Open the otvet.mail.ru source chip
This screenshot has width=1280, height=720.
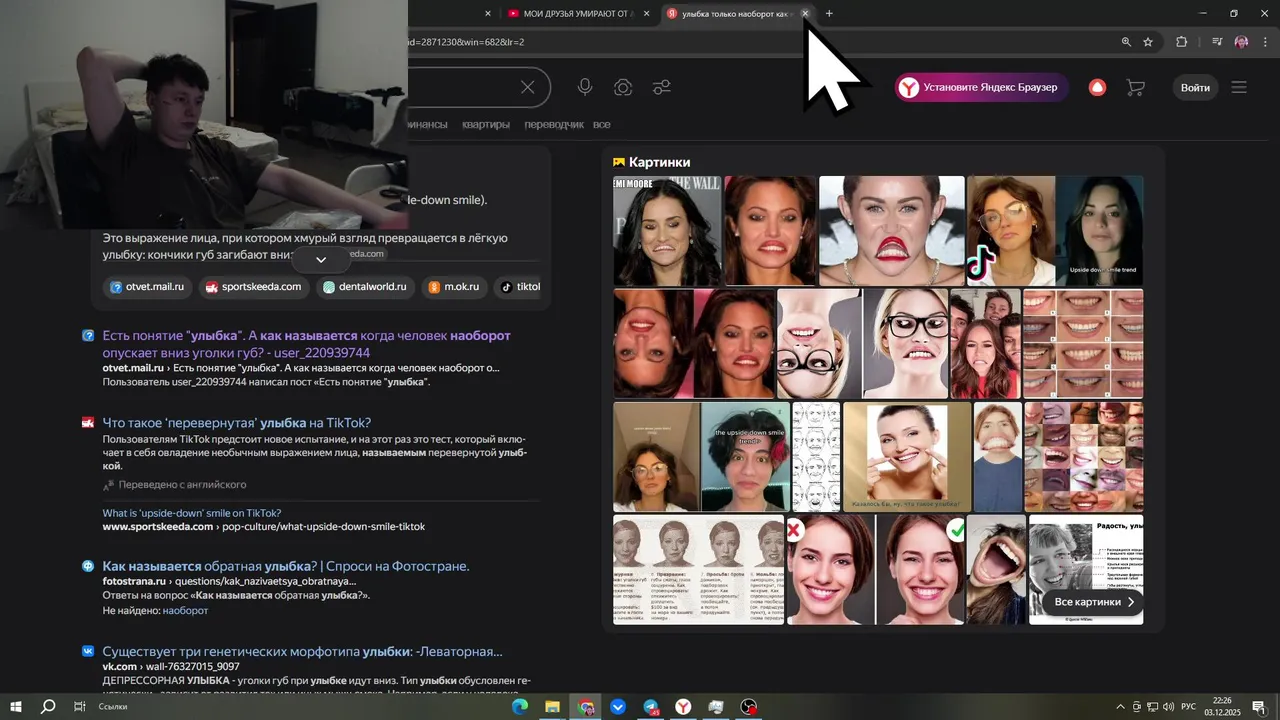pyautogui.click(x=147, y=286)
